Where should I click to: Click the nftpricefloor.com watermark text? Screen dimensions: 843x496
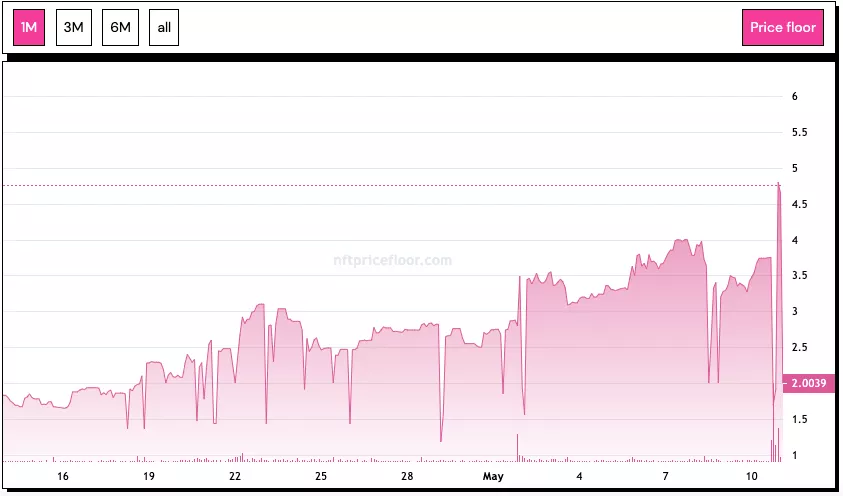[392, 260]
